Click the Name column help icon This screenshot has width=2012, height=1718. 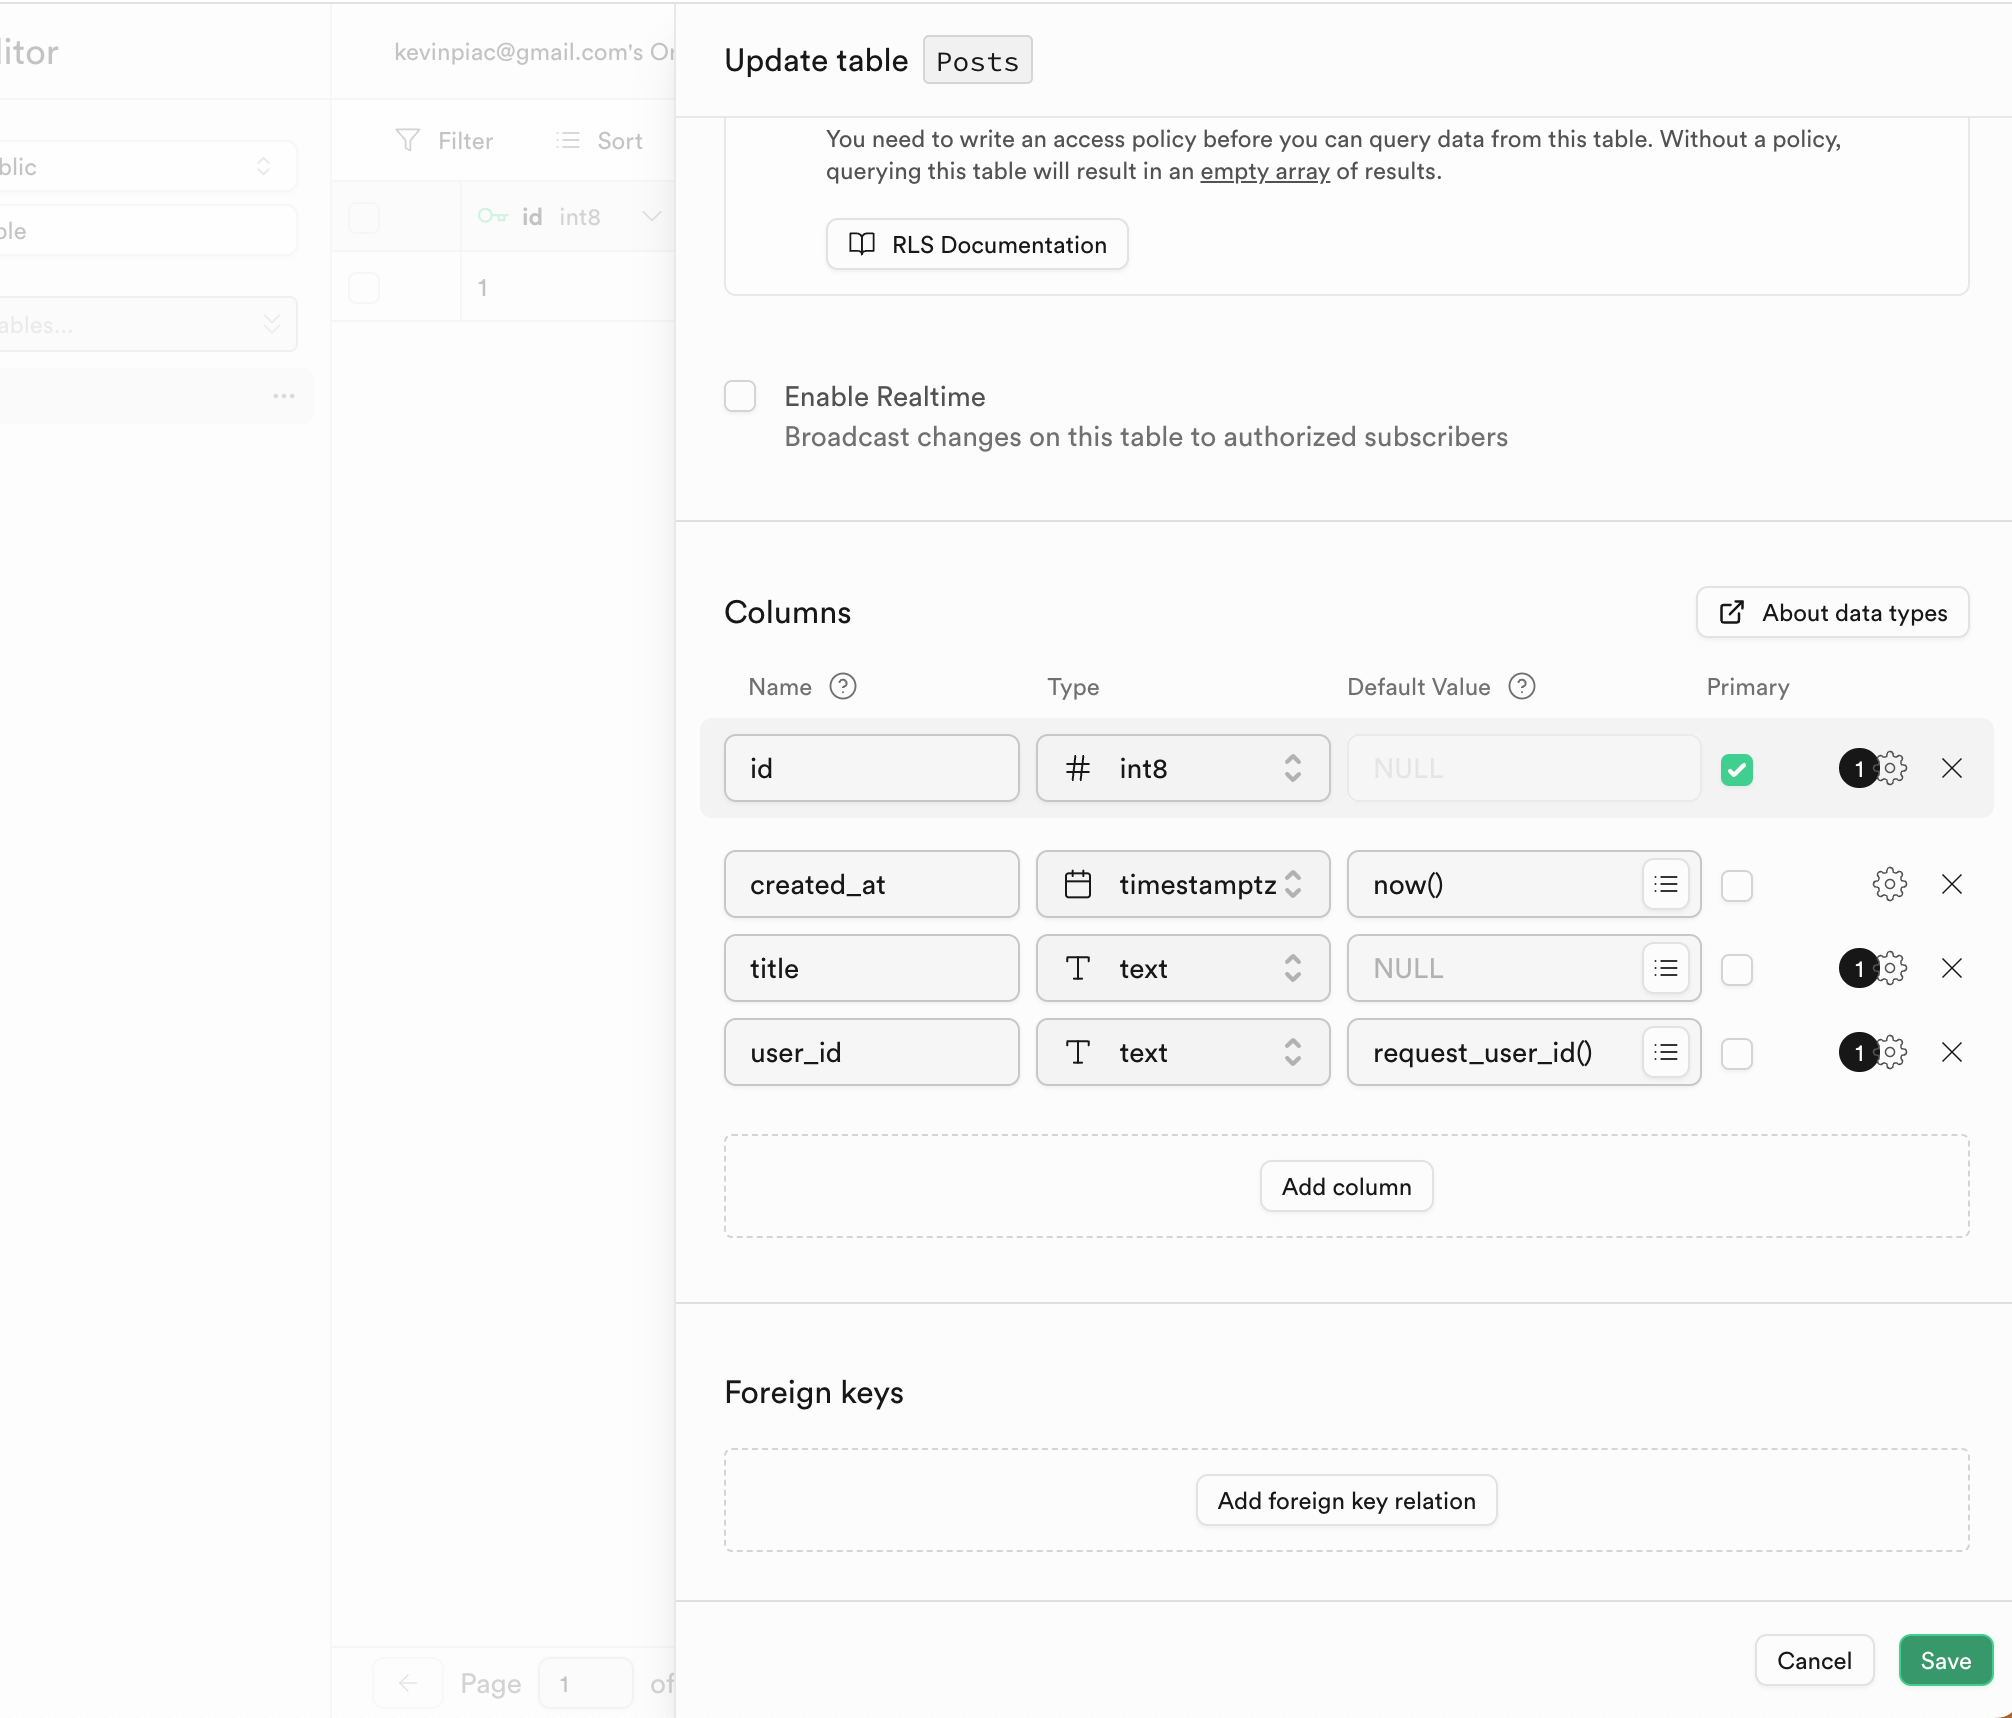click(843, 686)
